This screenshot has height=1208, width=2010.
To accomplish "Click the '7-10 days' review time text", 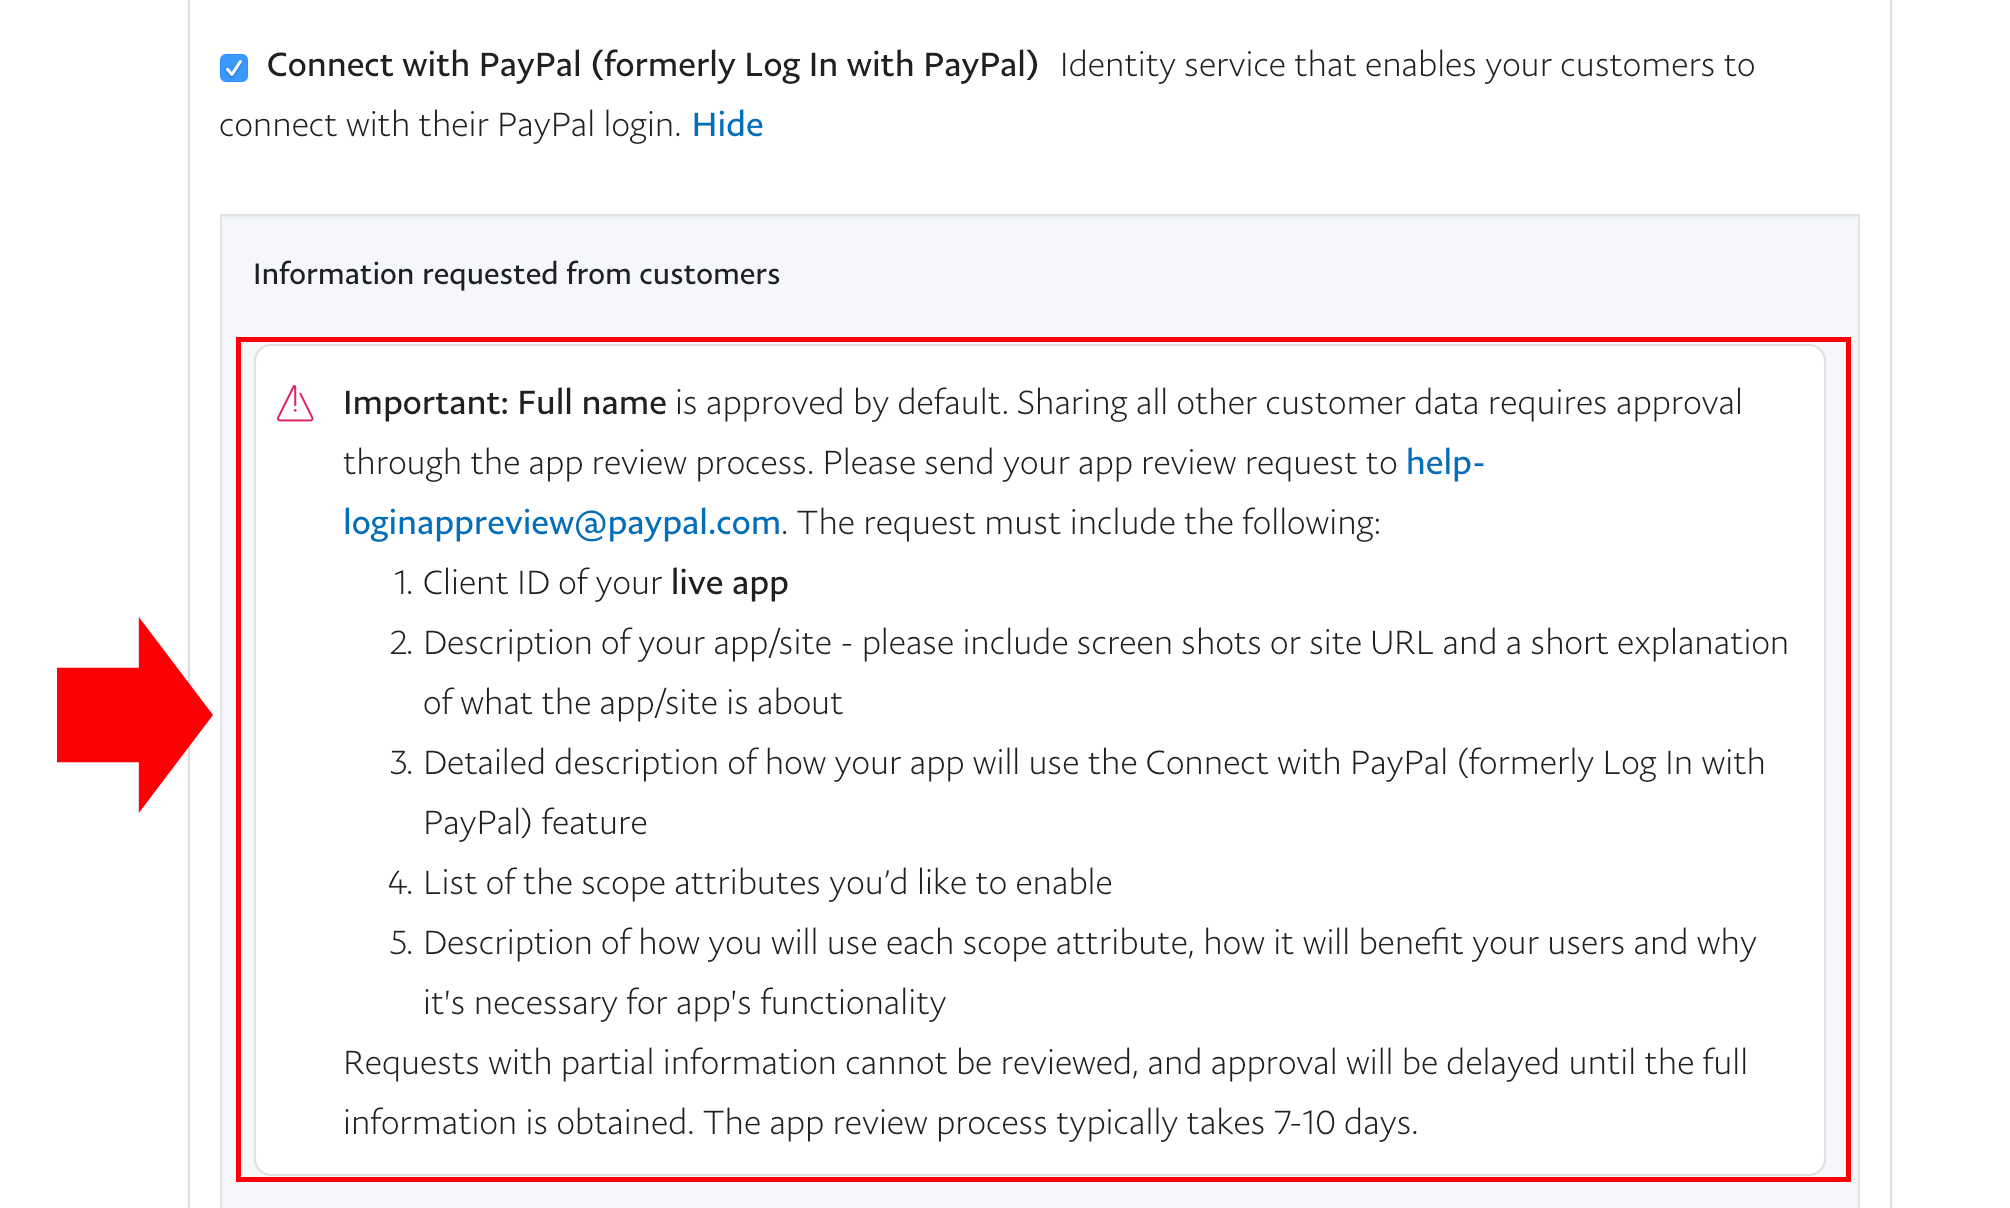I will point(1344,1123).
